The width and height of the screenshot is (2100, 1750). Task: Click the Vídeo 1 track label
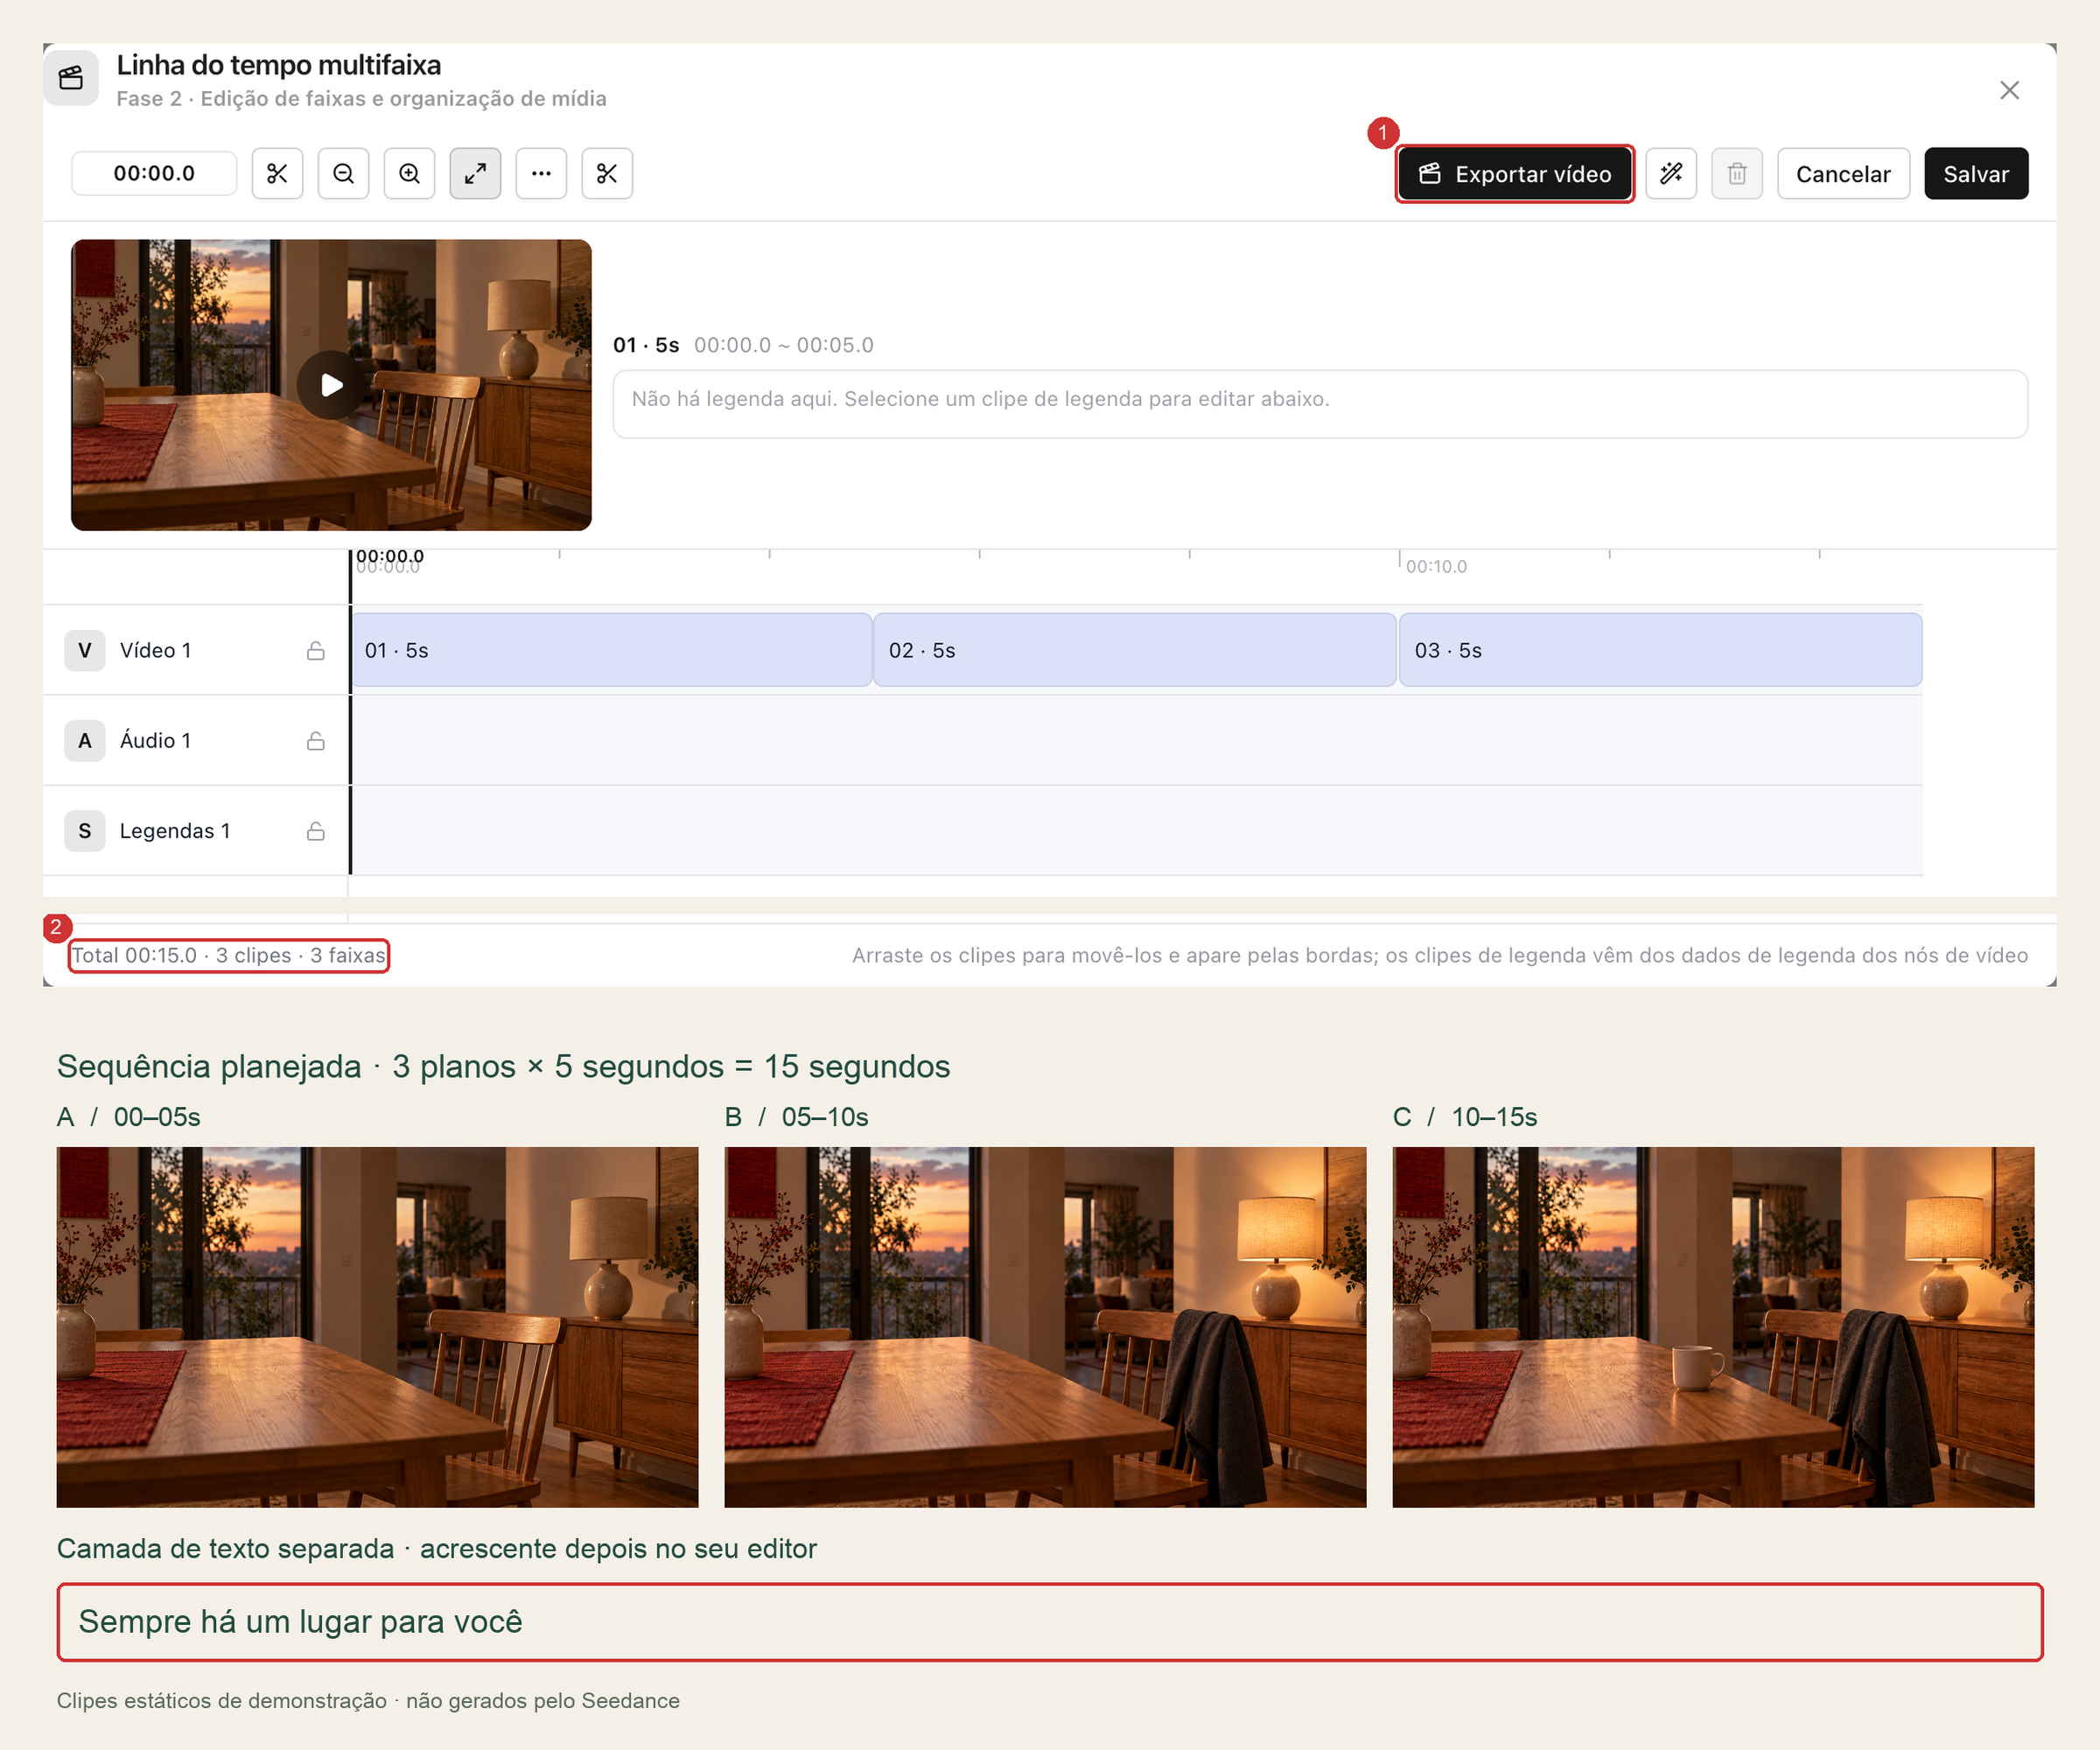[x=155, y=650]
